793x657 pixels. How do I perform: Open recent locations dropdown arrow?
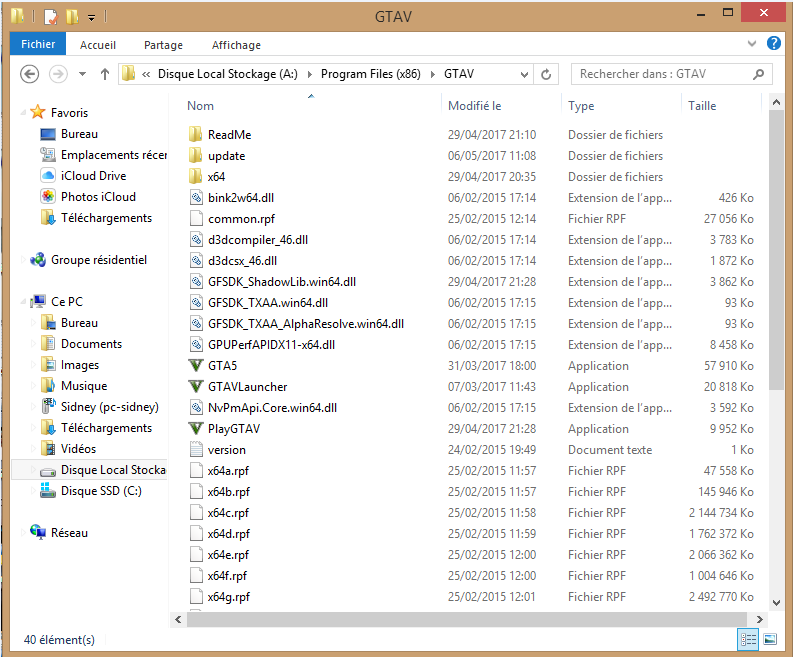click(x=82, y=74)
